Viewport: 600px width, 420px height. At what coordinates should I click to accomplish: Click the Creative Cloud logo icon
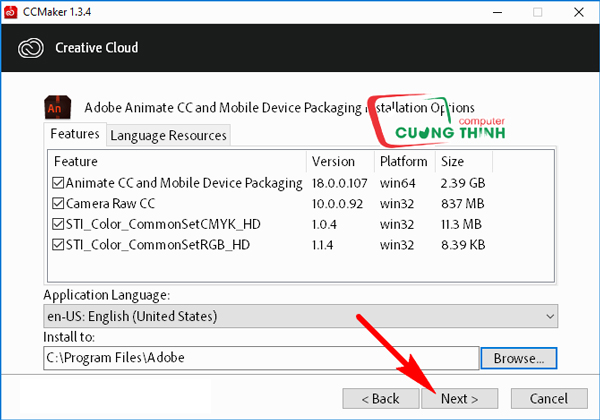click(x=31, y=48)
